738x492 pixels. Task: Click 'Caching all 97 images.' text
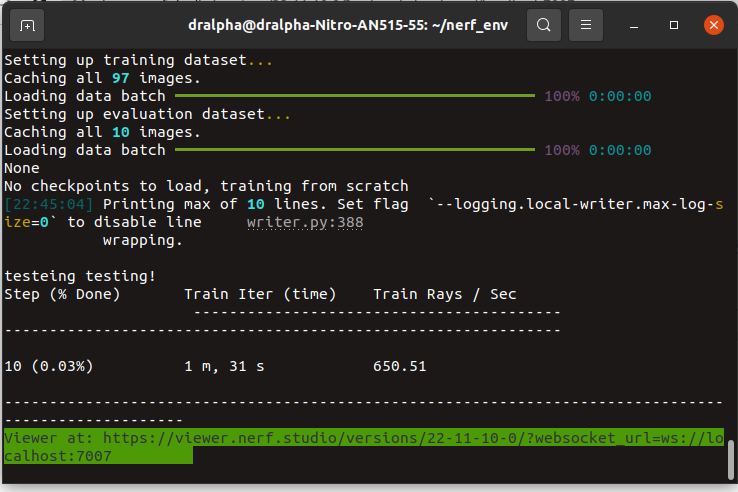click(x=102, y=78)
